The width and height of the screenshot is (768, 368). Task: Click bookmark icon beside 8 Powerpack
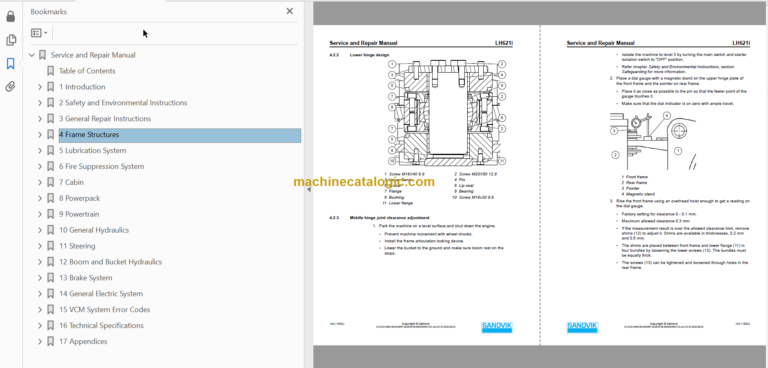tap(50, 198)
